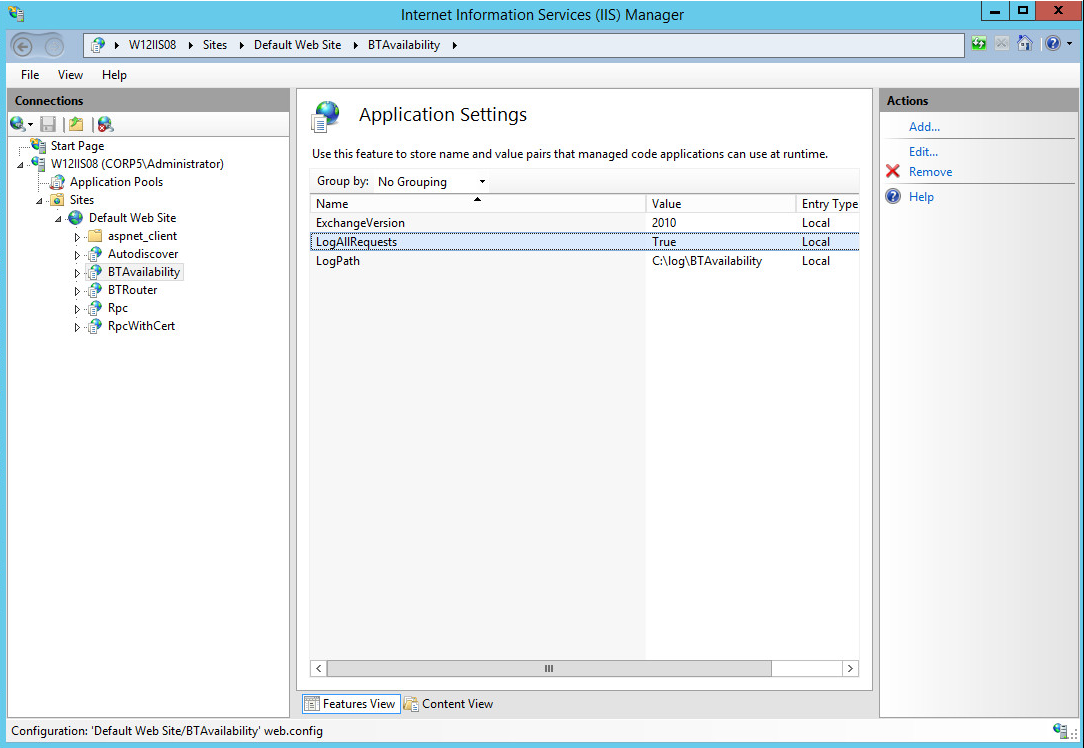Click the Up folder icon in Connections toolbar
The image size is (1084, 748).
point(75,124)
